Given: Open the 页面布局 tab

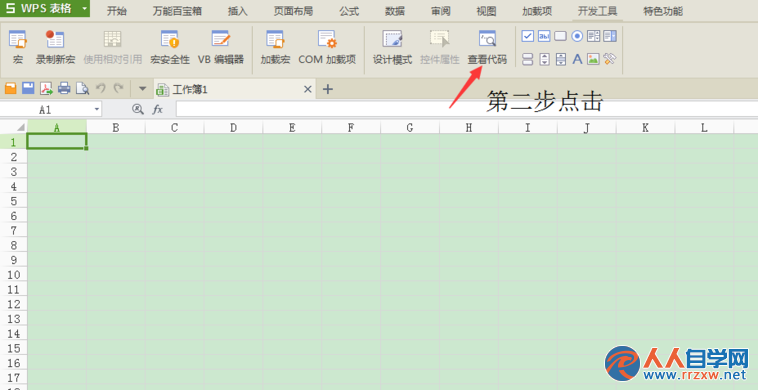Looking at the screenshot, I should (x=293, y=11).
